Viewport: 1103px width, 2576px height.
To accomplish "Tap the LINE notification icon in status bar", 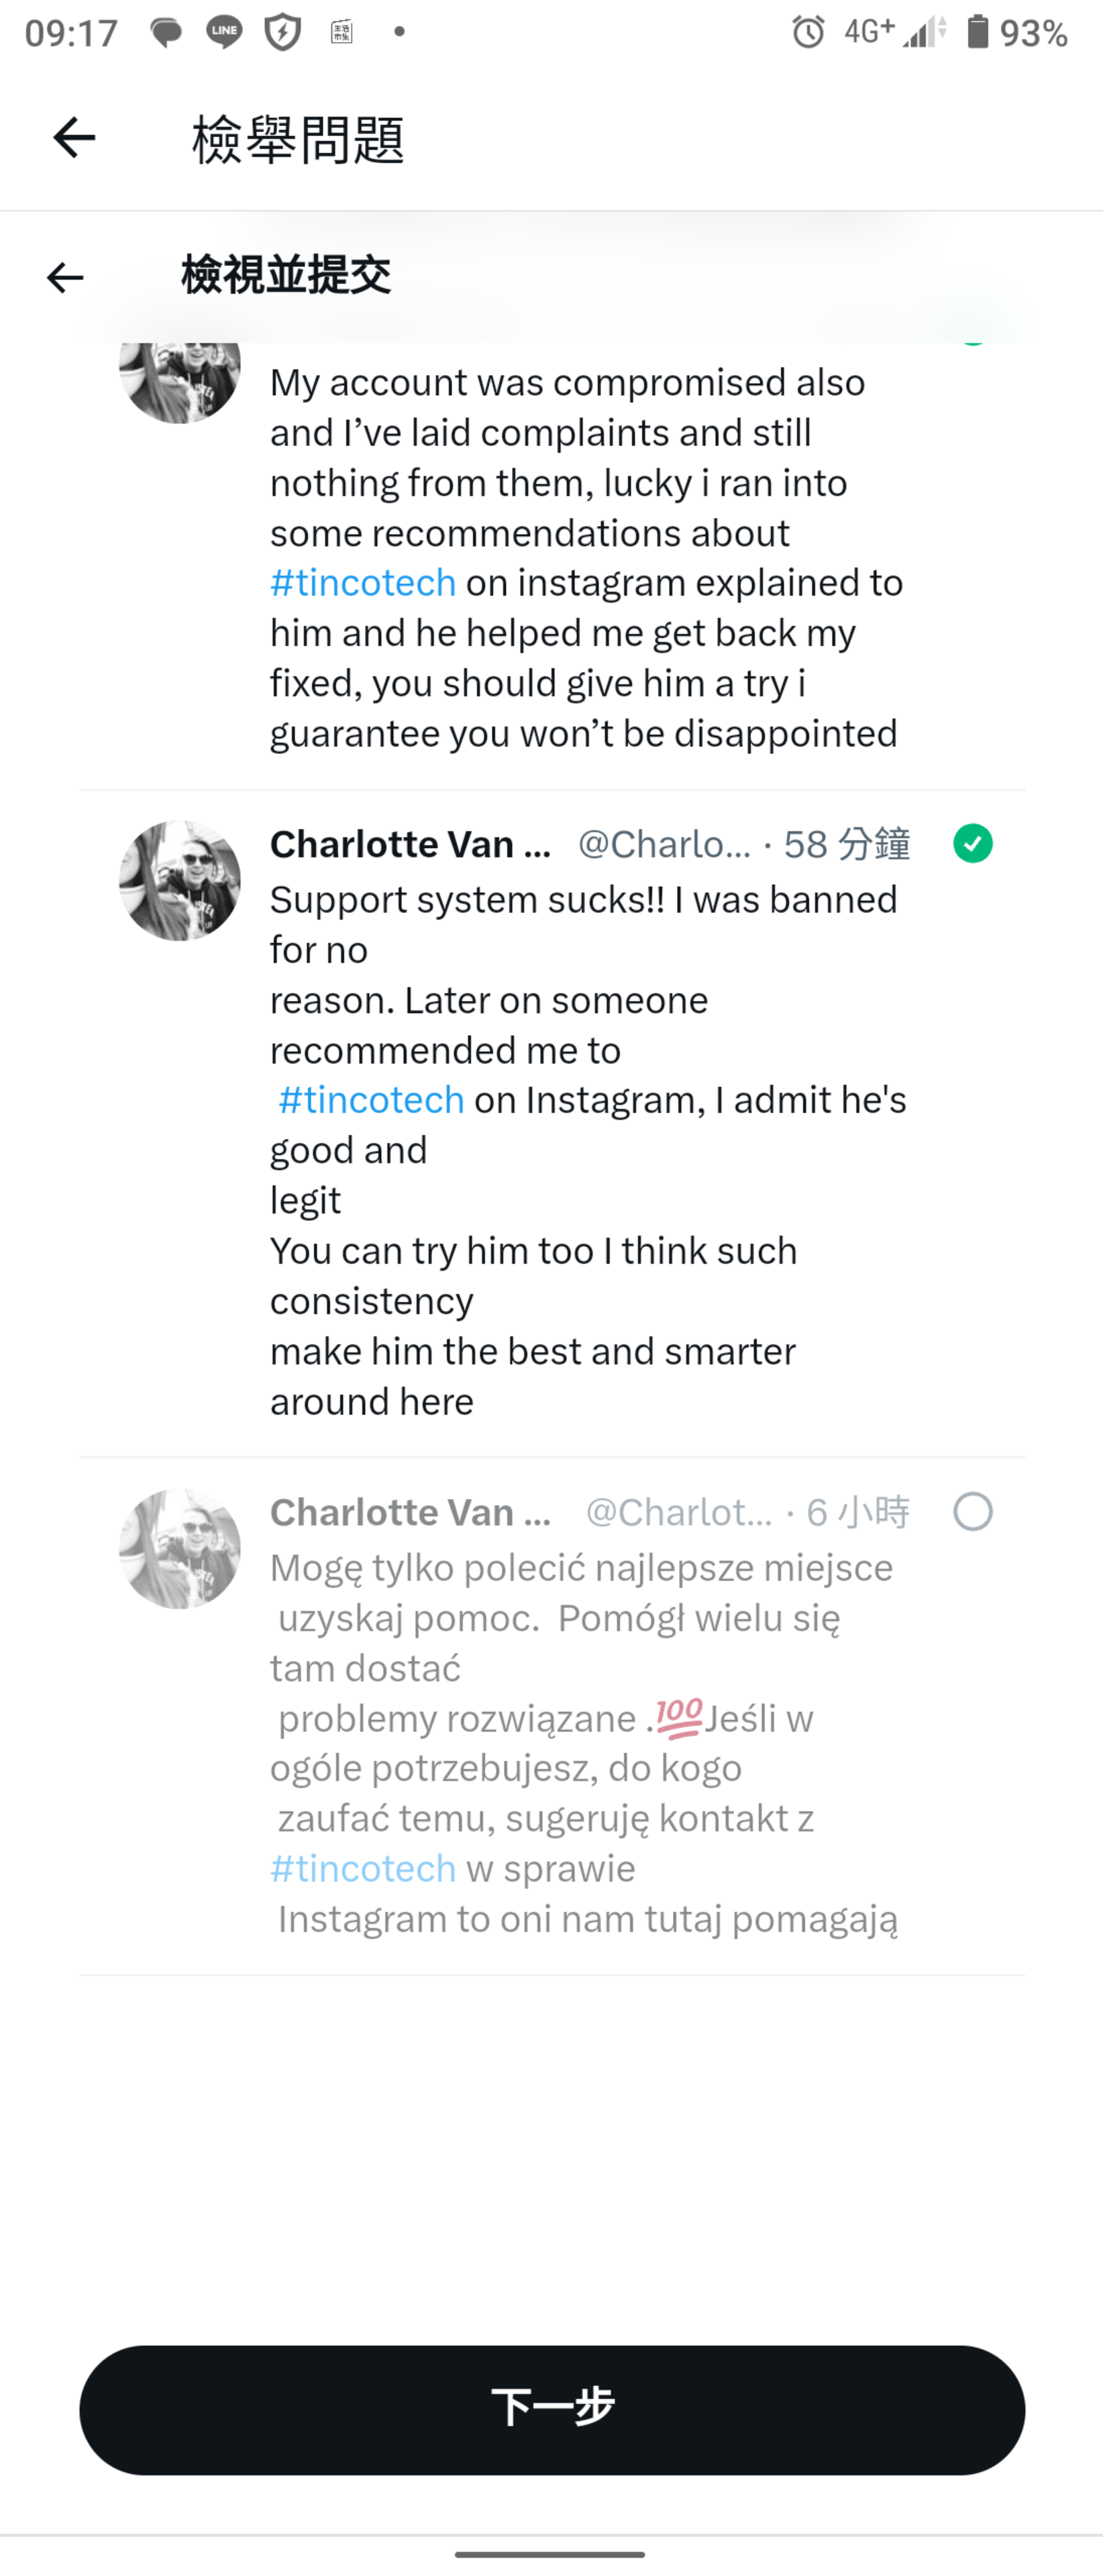I will [224, 33].
